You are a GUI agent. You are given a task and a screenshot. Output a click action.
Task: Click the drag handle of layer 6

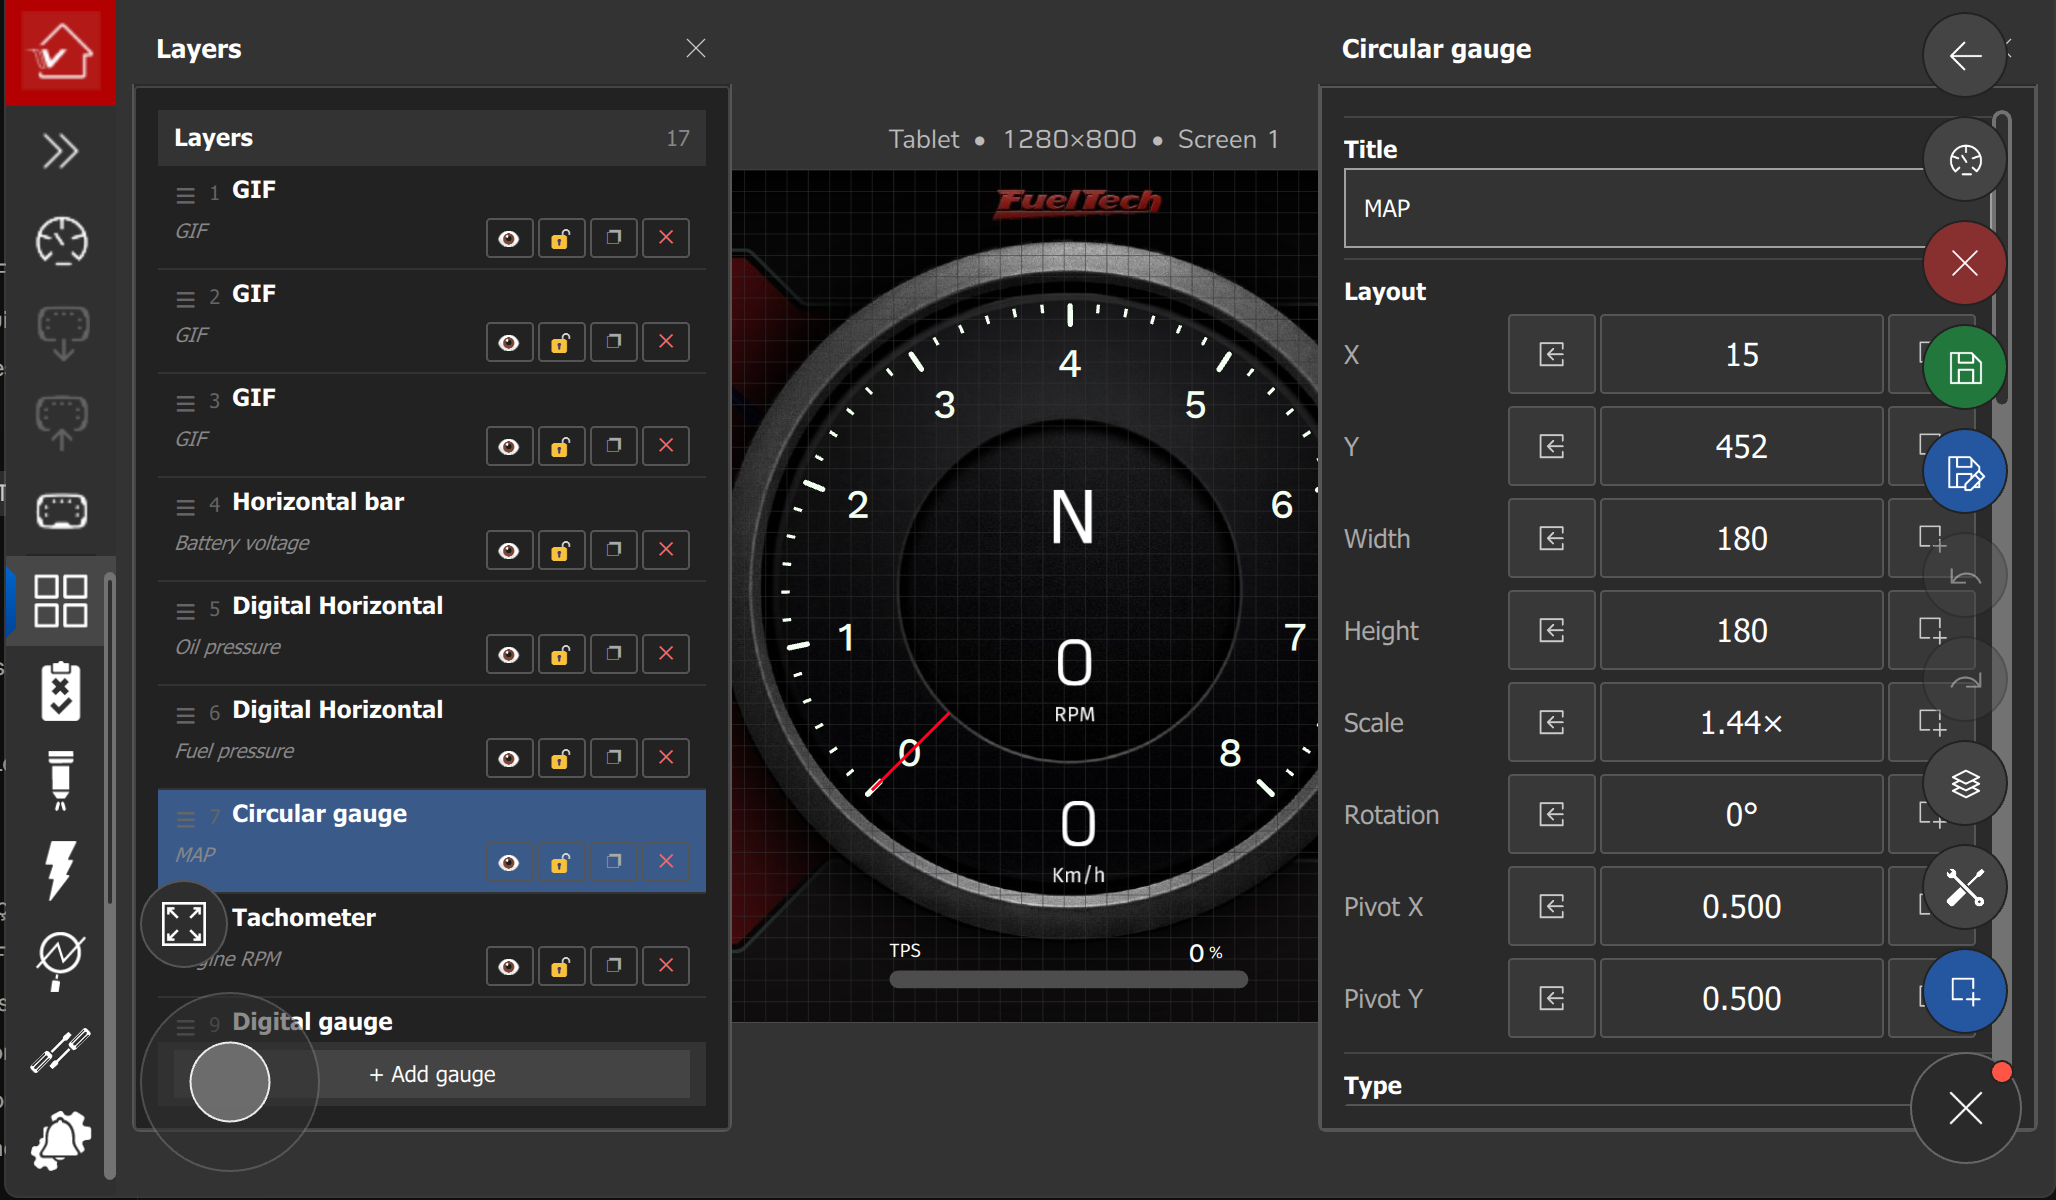click(186, 715)
